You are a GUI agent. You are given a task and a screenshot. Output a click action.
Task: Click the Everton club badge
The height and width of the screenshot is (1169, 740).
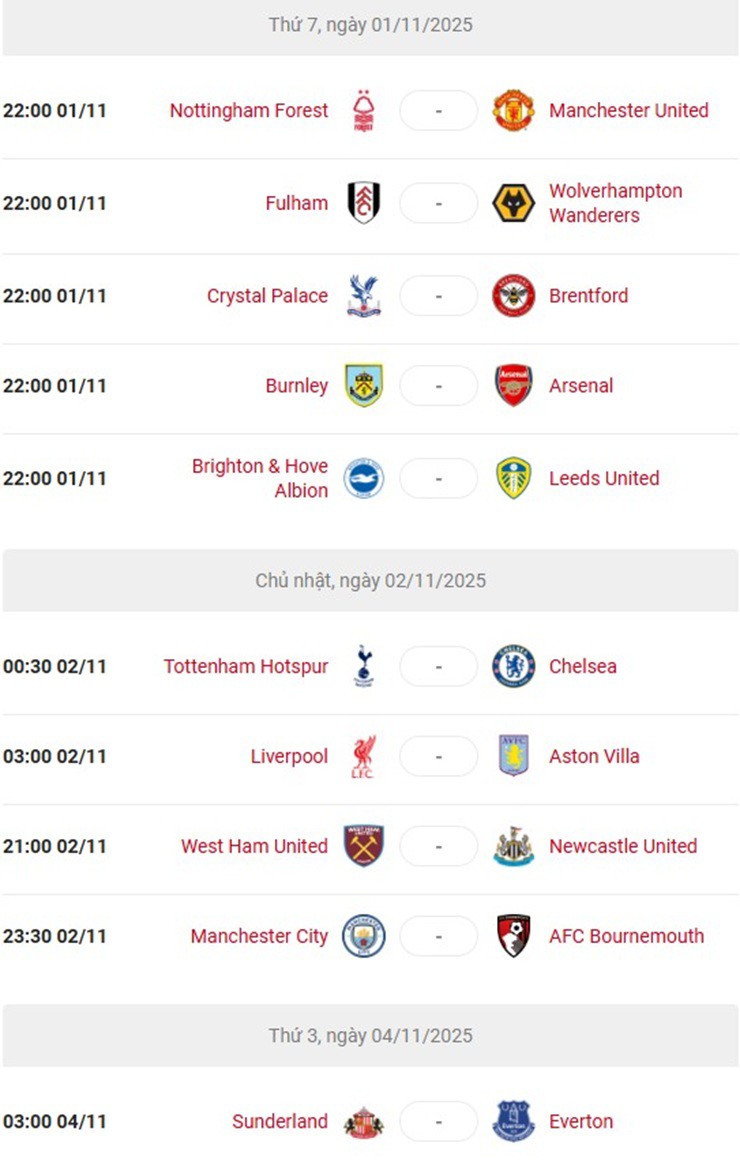[513, 1122]
